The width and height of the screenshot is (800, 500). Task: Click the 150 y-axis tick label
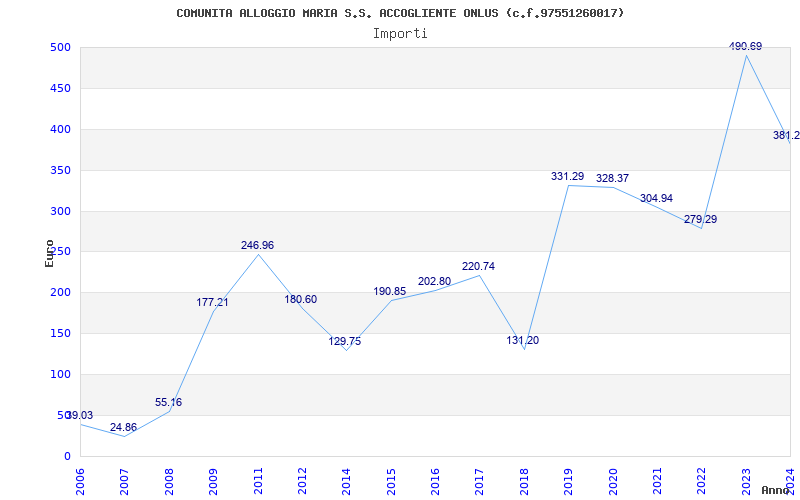pos(60,334)
